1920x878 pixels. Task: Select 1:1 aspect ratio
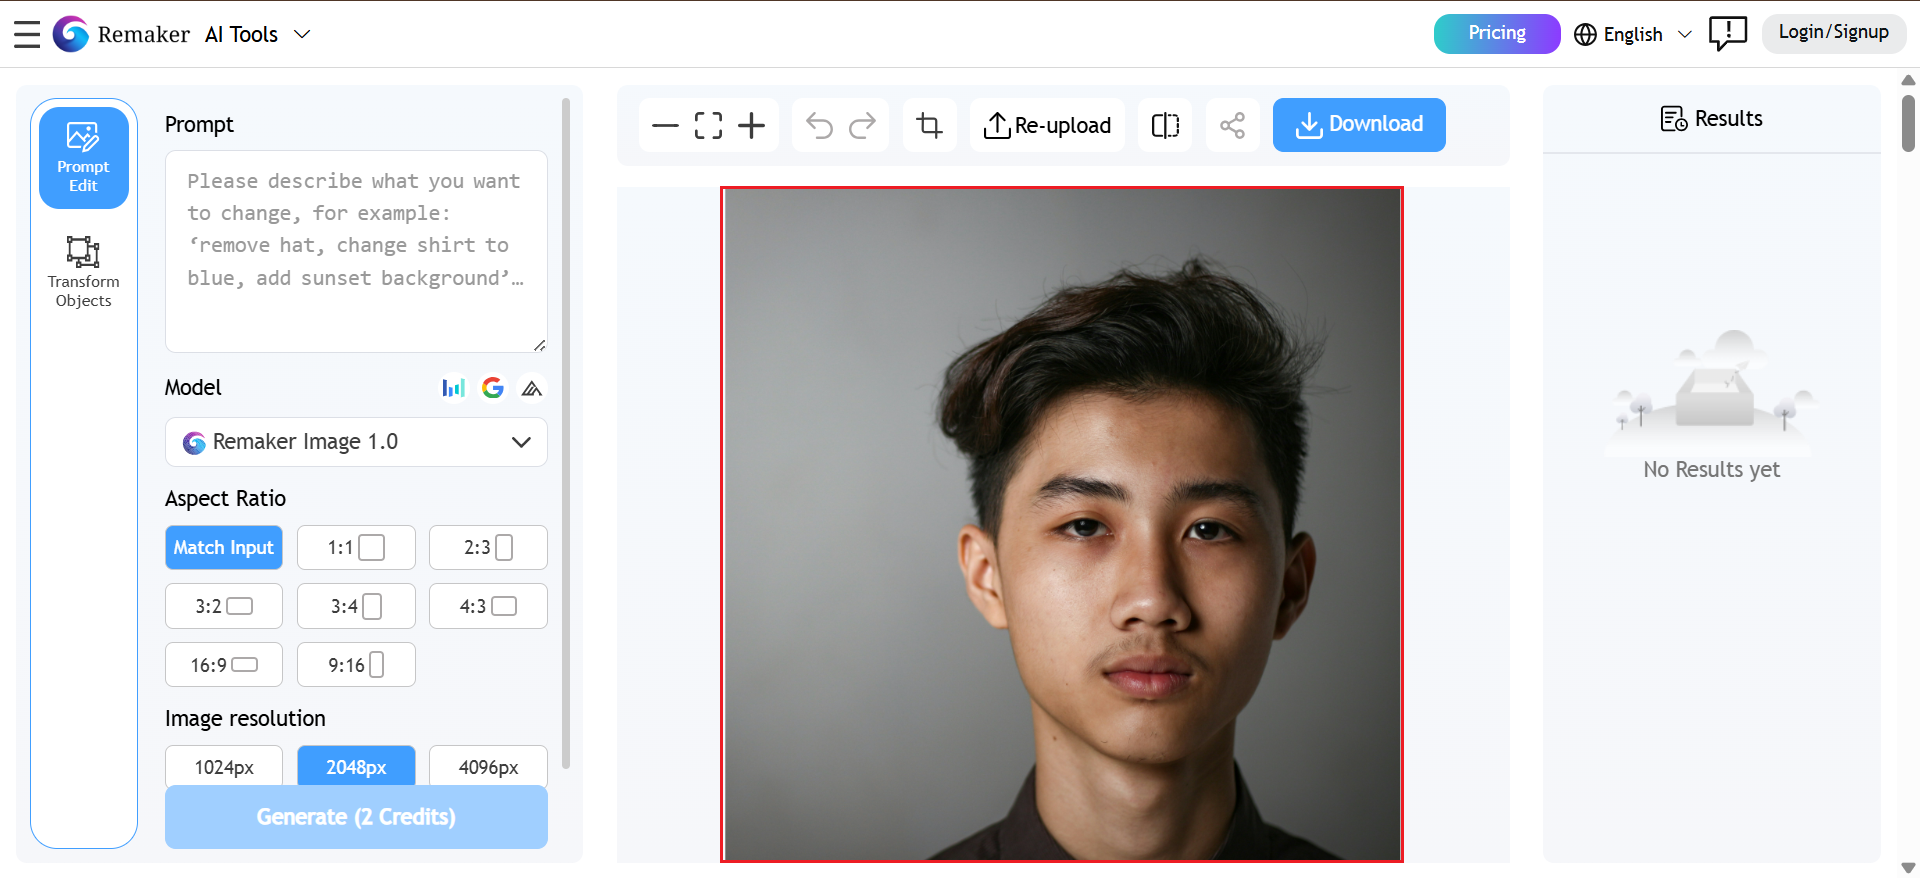pyautogui.click(x=356, y=547)
